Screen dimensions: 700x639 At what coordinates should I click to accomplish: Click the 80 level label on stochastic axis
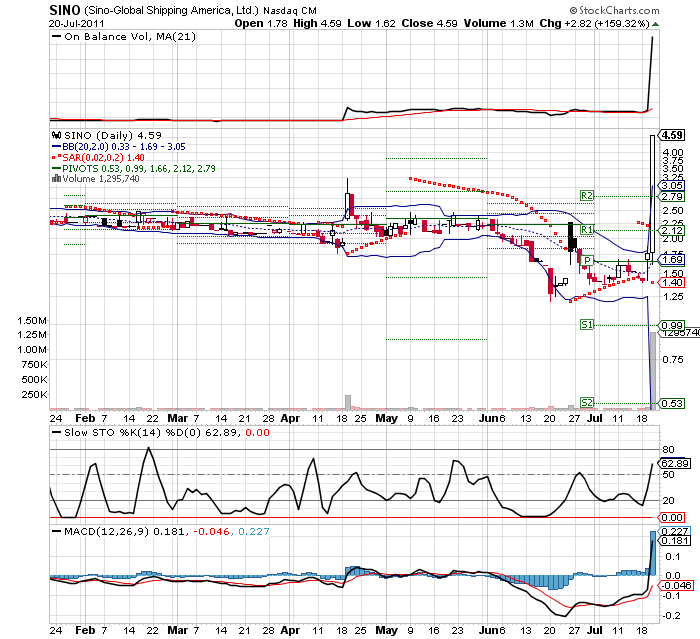pos(668,450)
